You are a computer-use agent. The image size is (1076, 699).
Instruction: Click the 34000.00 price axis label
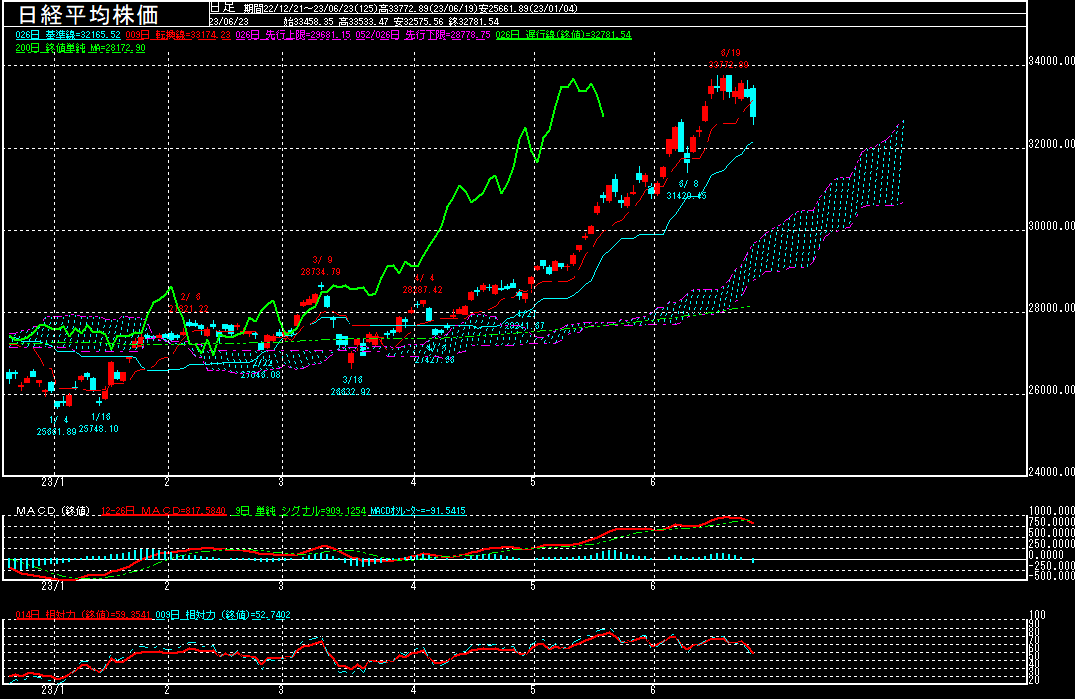click(1051, 61)
